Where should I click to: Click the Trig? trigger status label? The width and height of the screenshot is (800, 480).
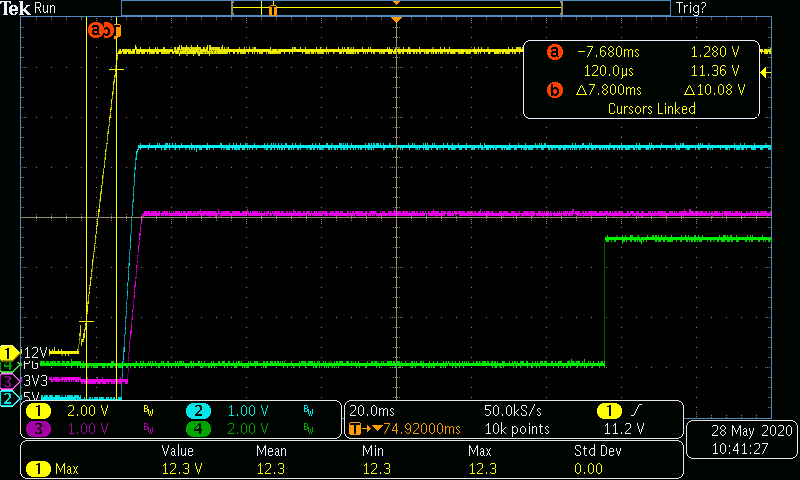pyautogui.click(x=692, y=8)
